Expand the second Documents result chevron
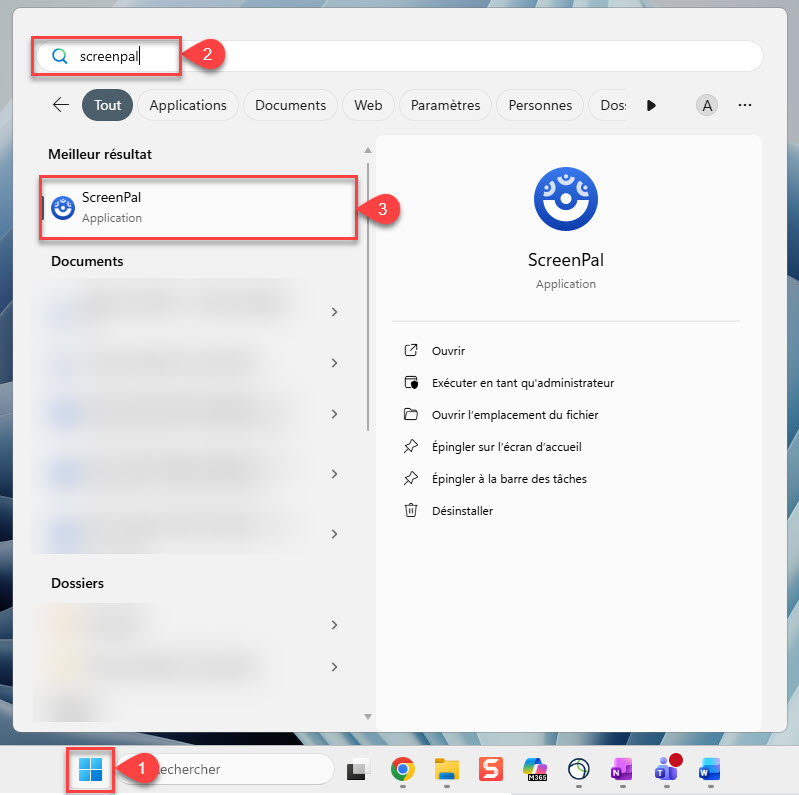 point(334,363)
